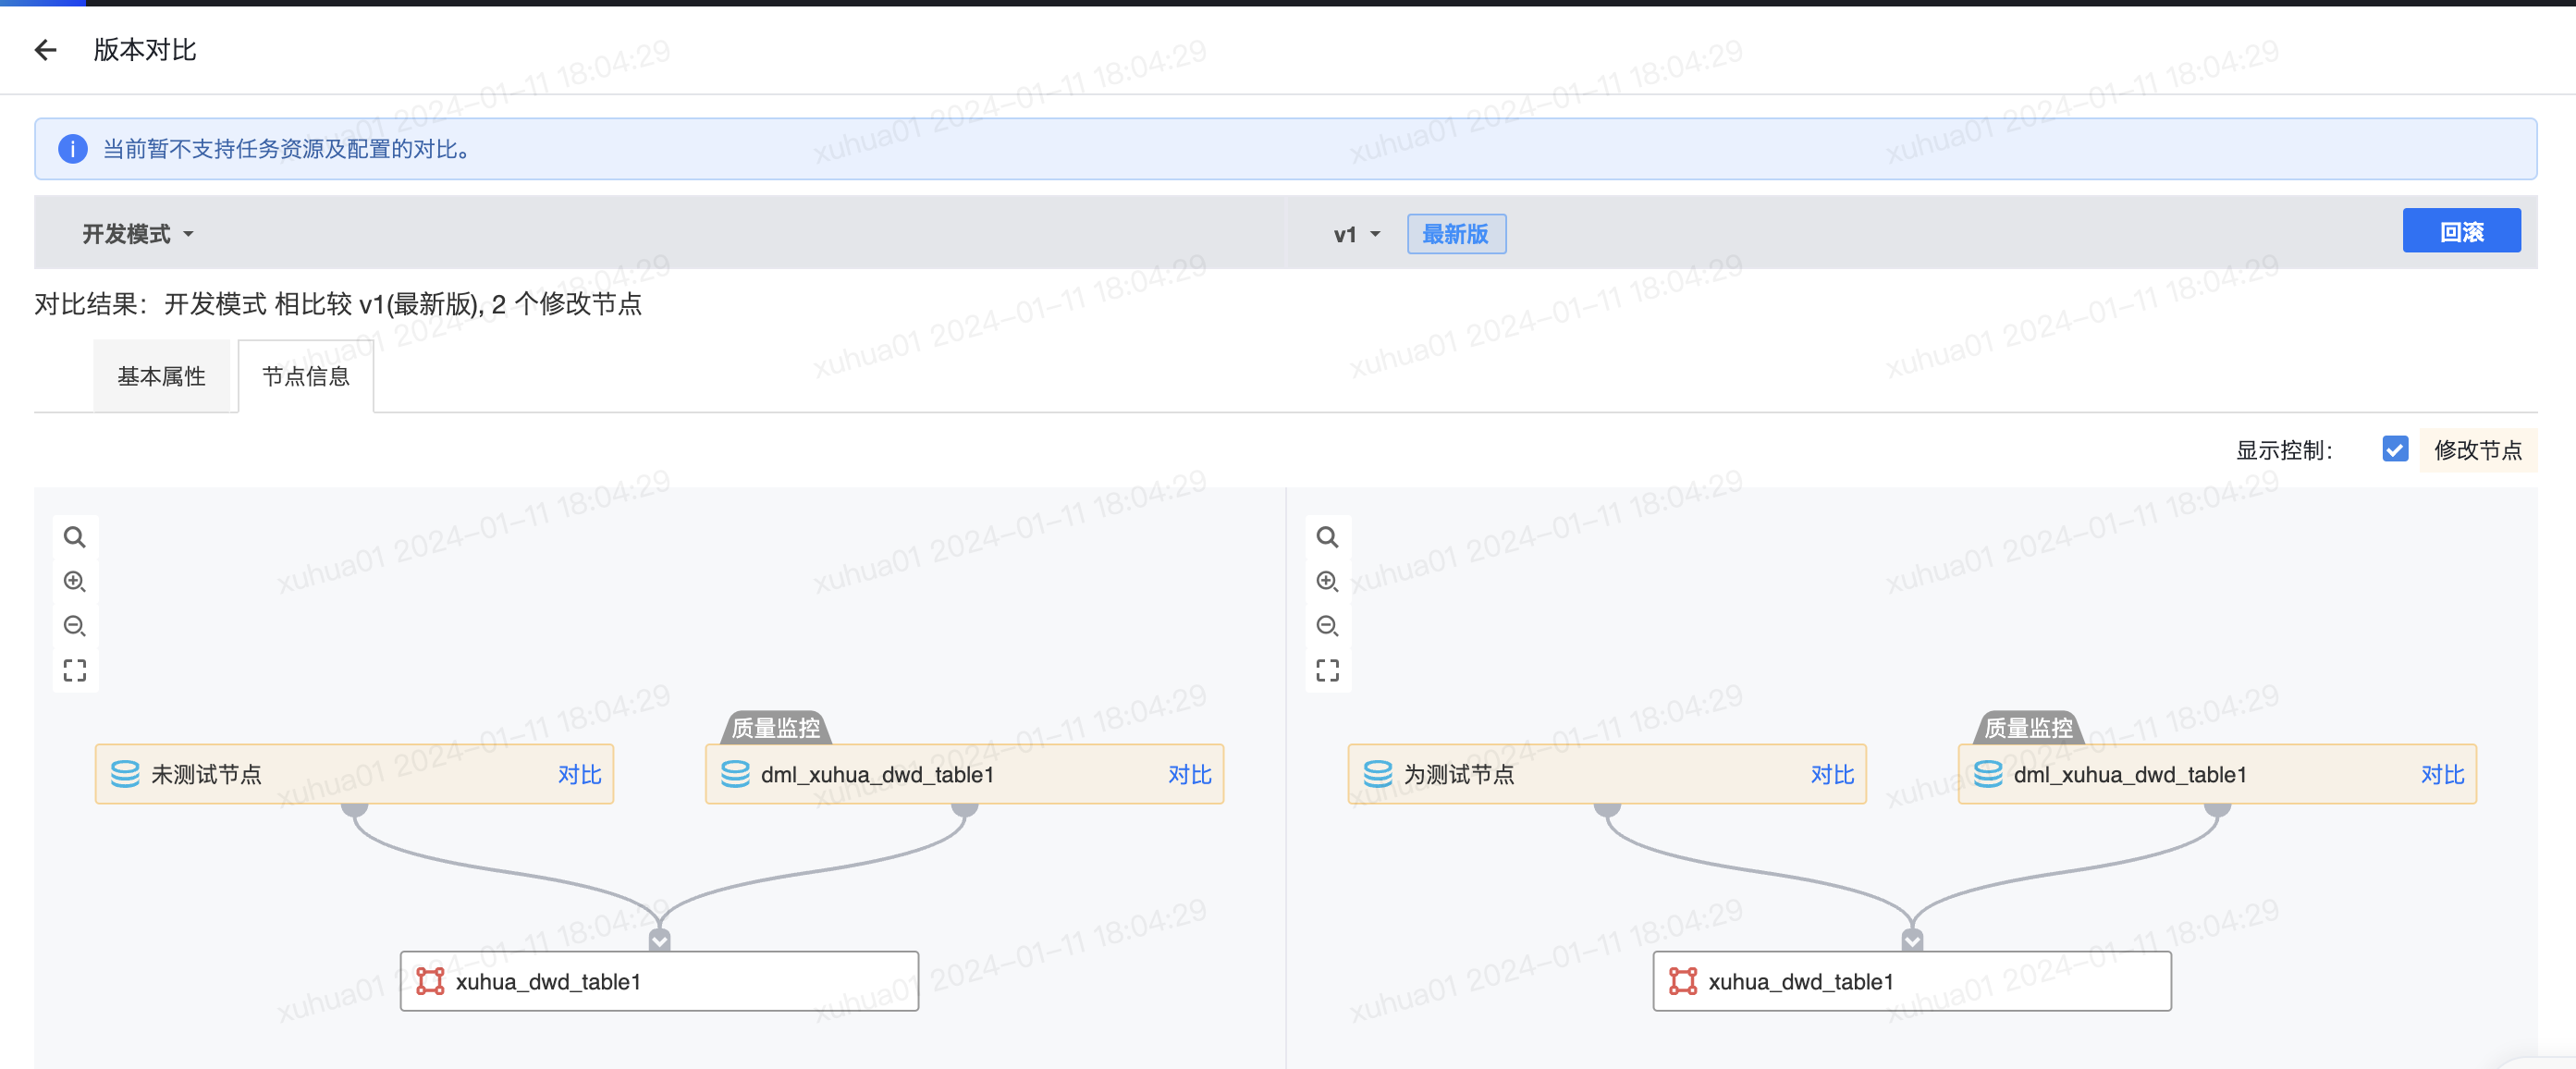The image size is (2576, 1069).
Task: Zoom out on the right comparison graph
Action: [1328, 626]
